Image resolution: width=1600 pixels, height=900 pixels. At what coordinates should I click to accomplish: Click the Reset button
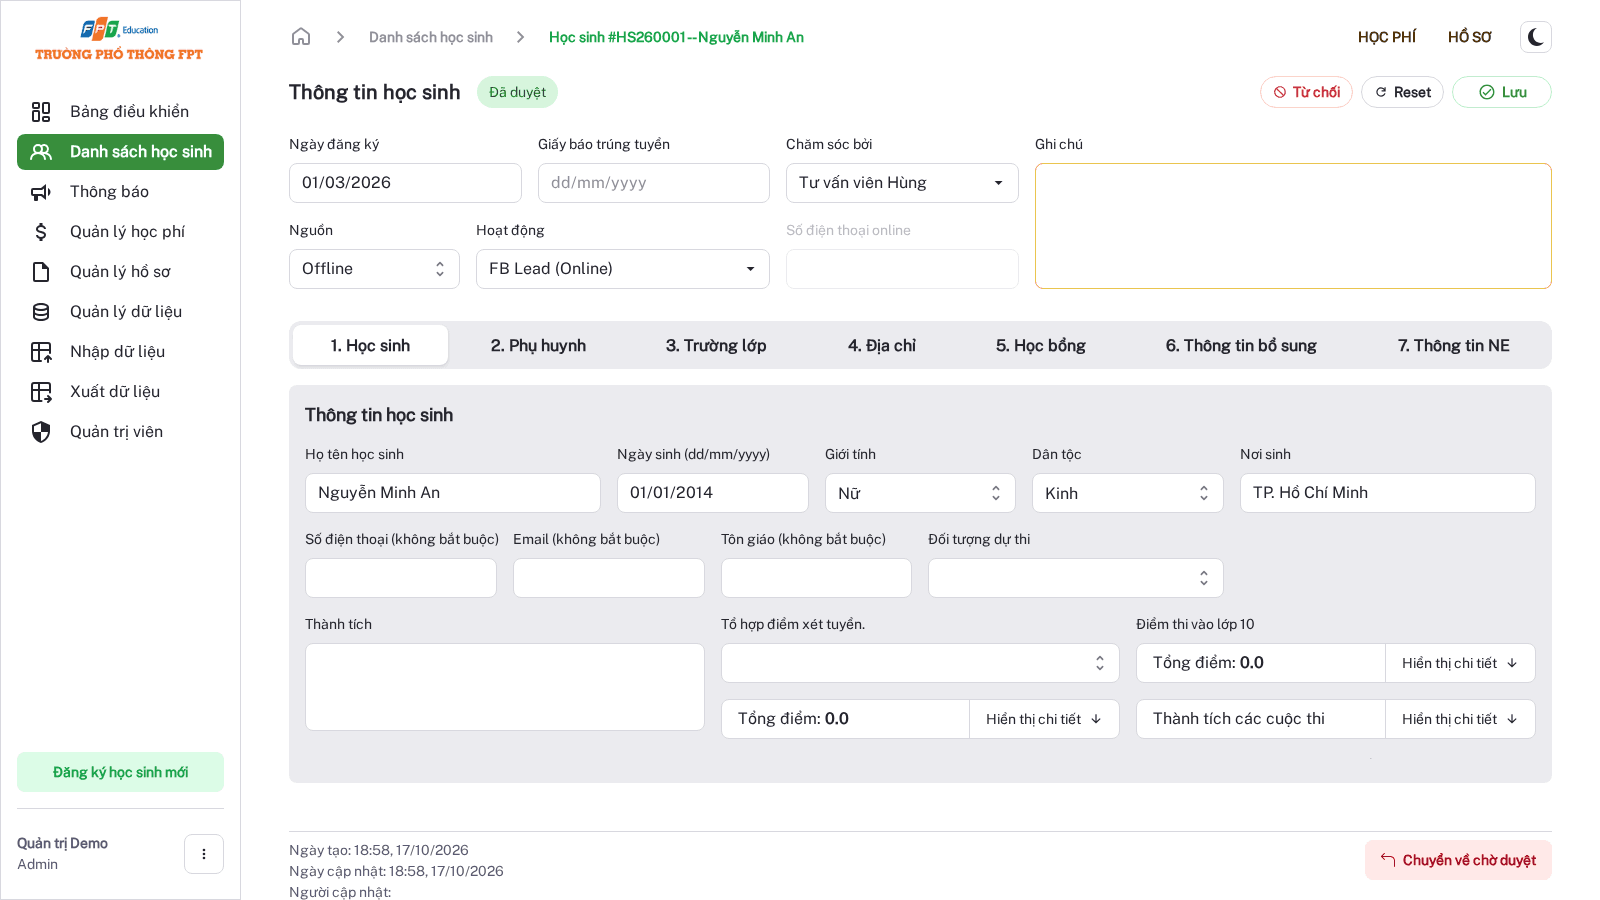tap(1402, 92)
